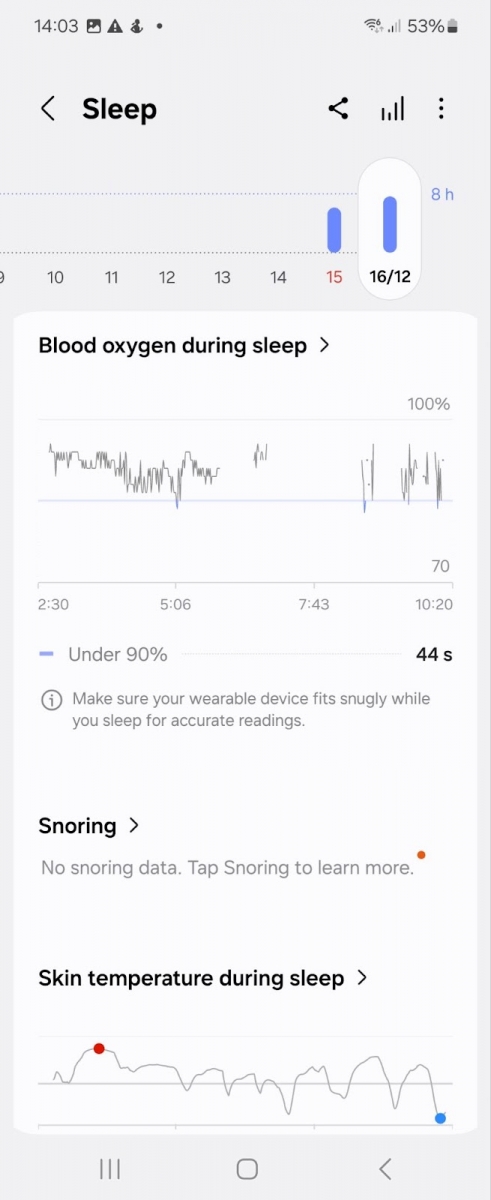Select the sleep bar for day 15
Viewport: 491px width, 1200px height.
pos(334,230)
